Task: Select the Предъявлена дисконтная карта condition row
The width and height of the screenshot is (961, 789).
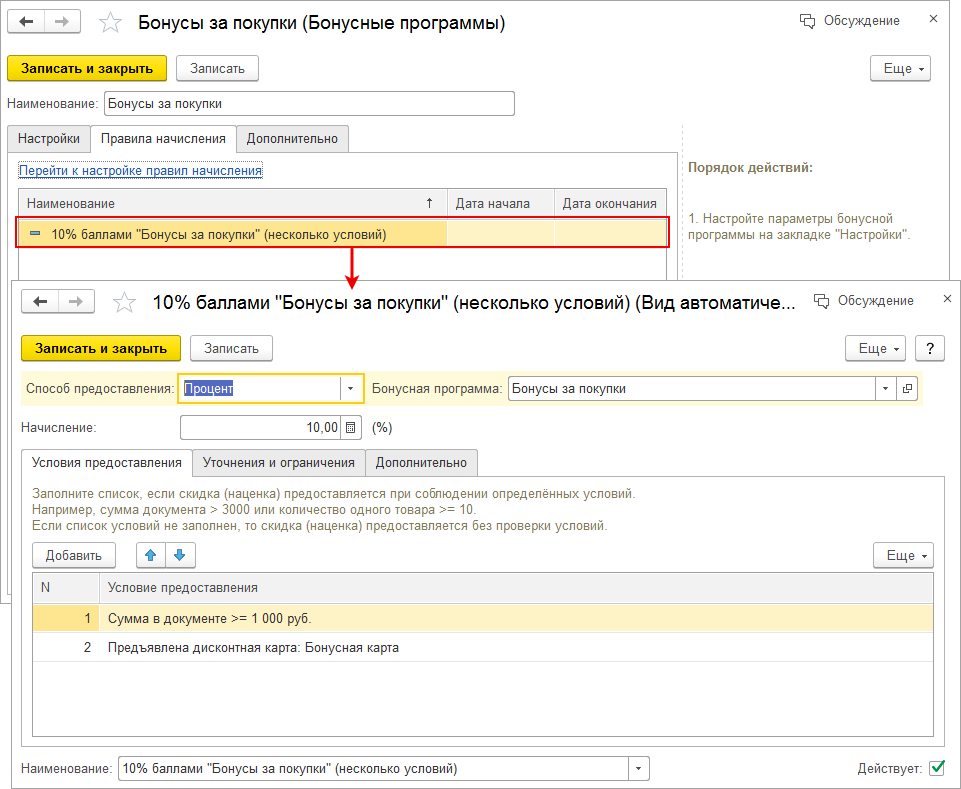Action: tap(253, 648)
